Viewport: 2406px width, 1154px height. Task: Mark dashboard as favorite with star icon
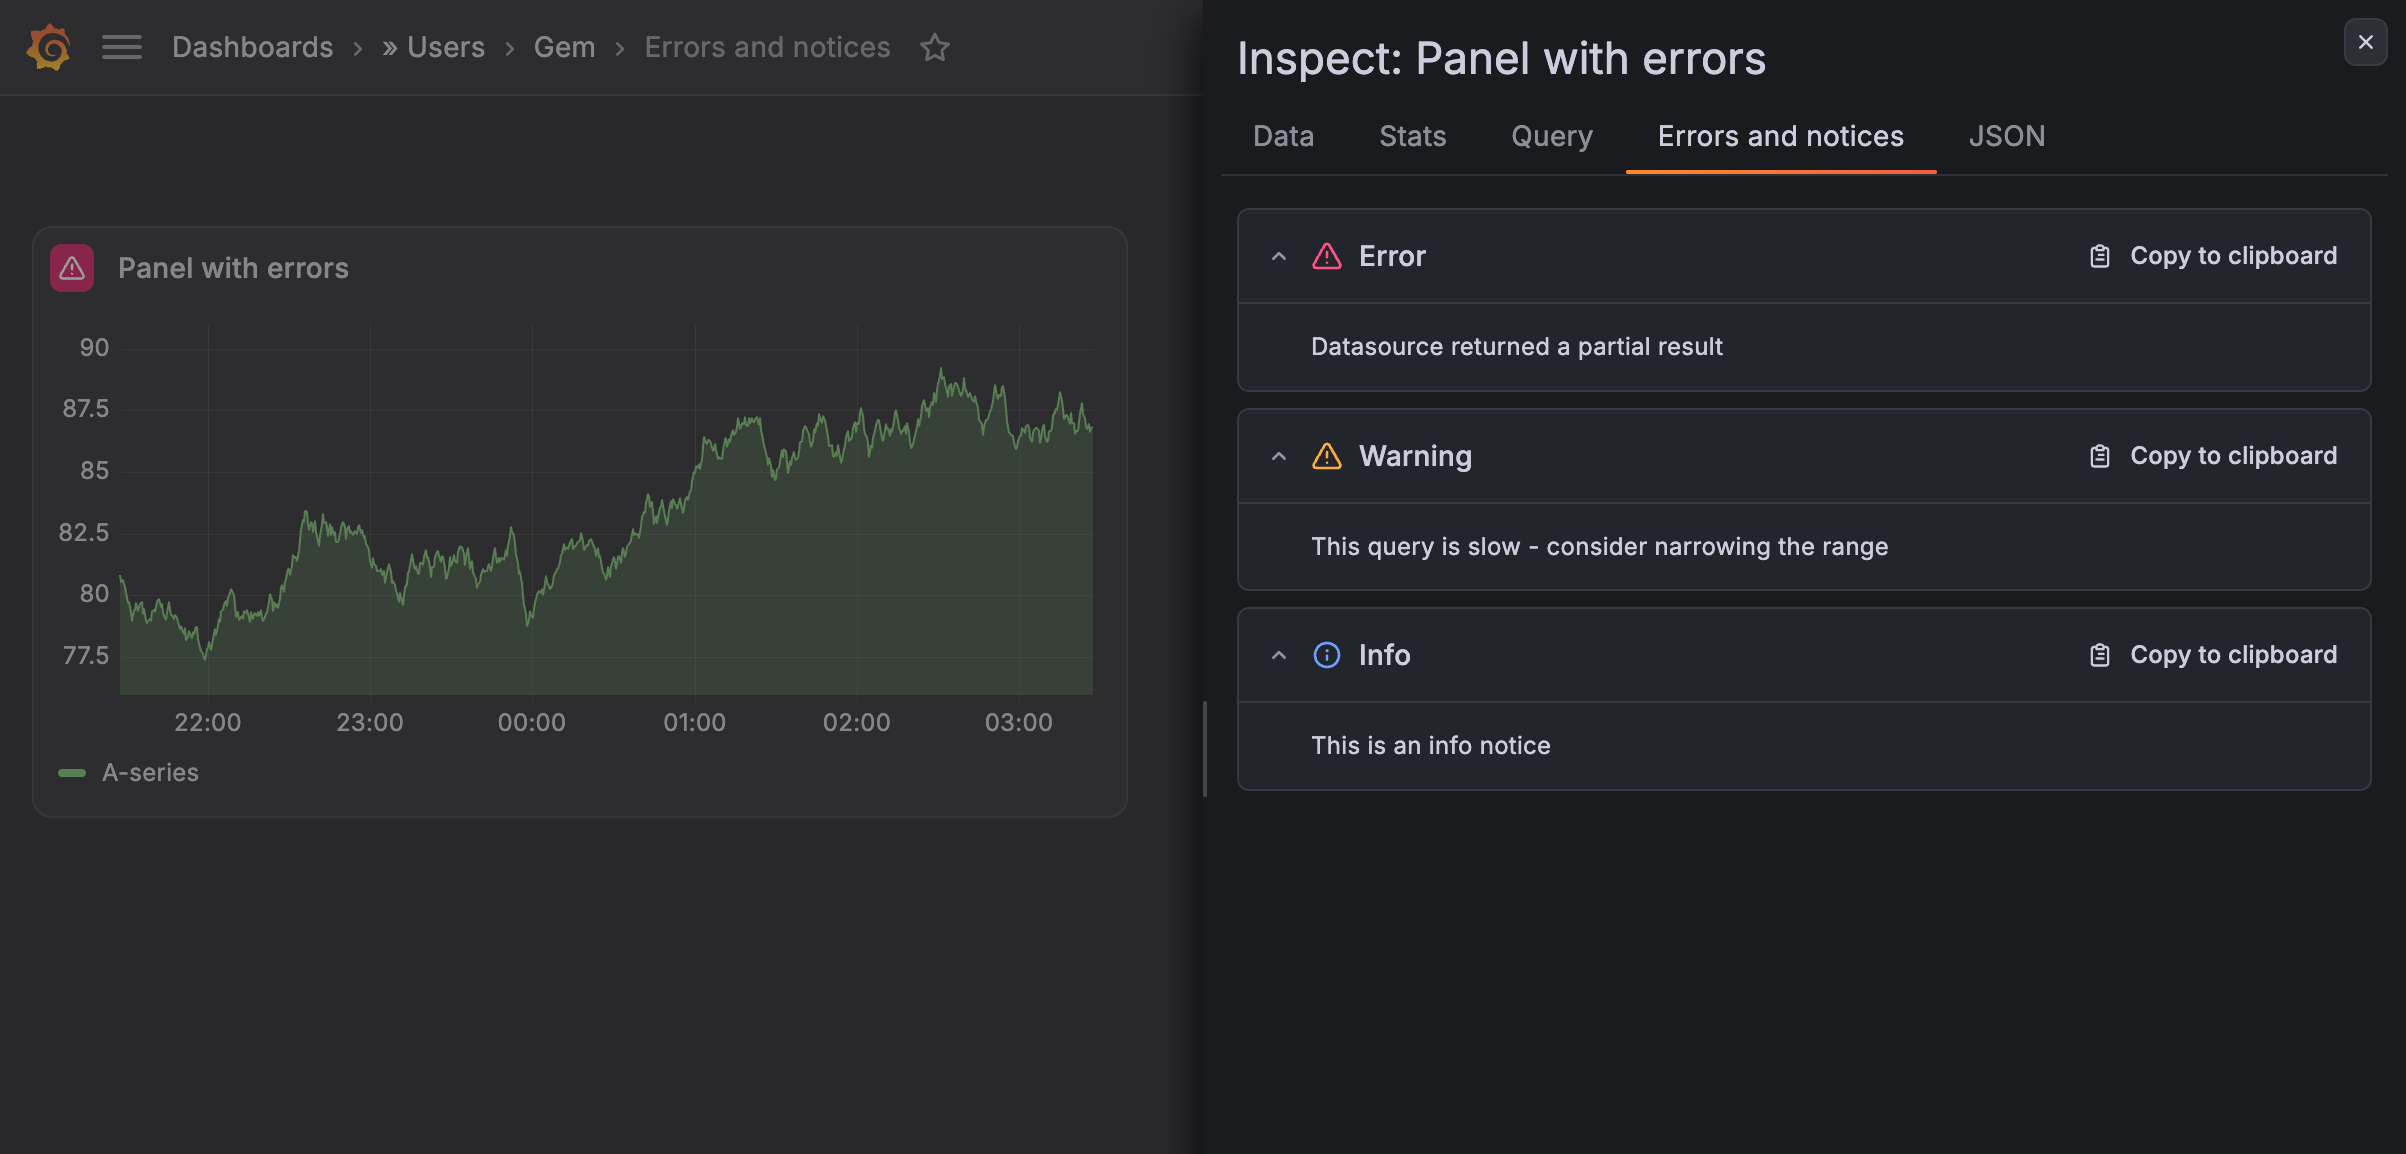(x=935, y=47)
